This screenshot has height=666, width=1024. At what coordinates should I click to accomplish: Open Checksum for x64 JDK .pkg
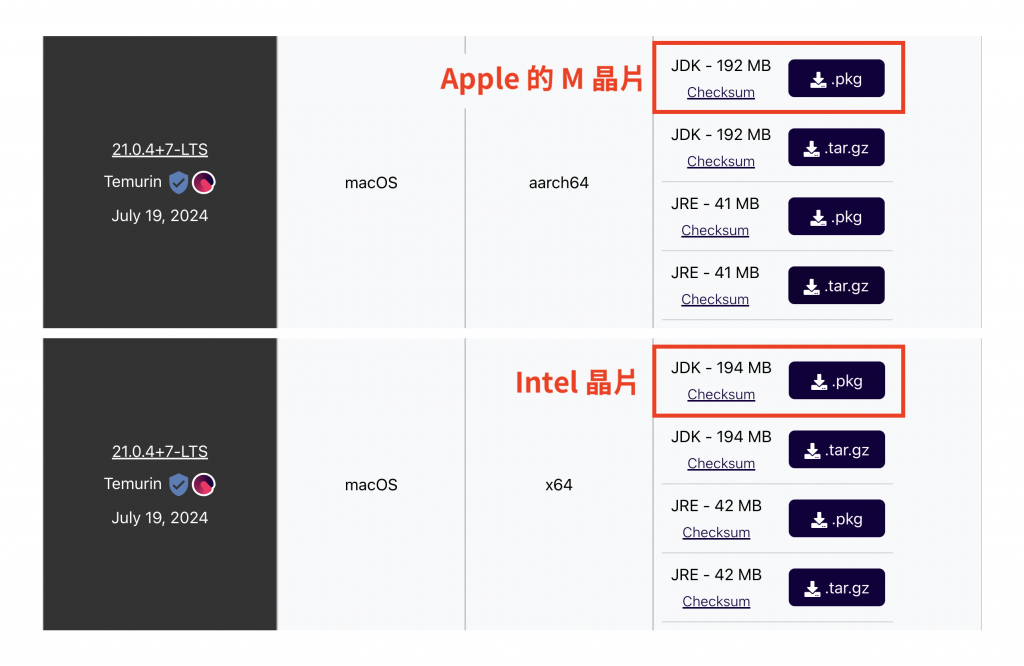pyautogui.click(x=721, y=394)
